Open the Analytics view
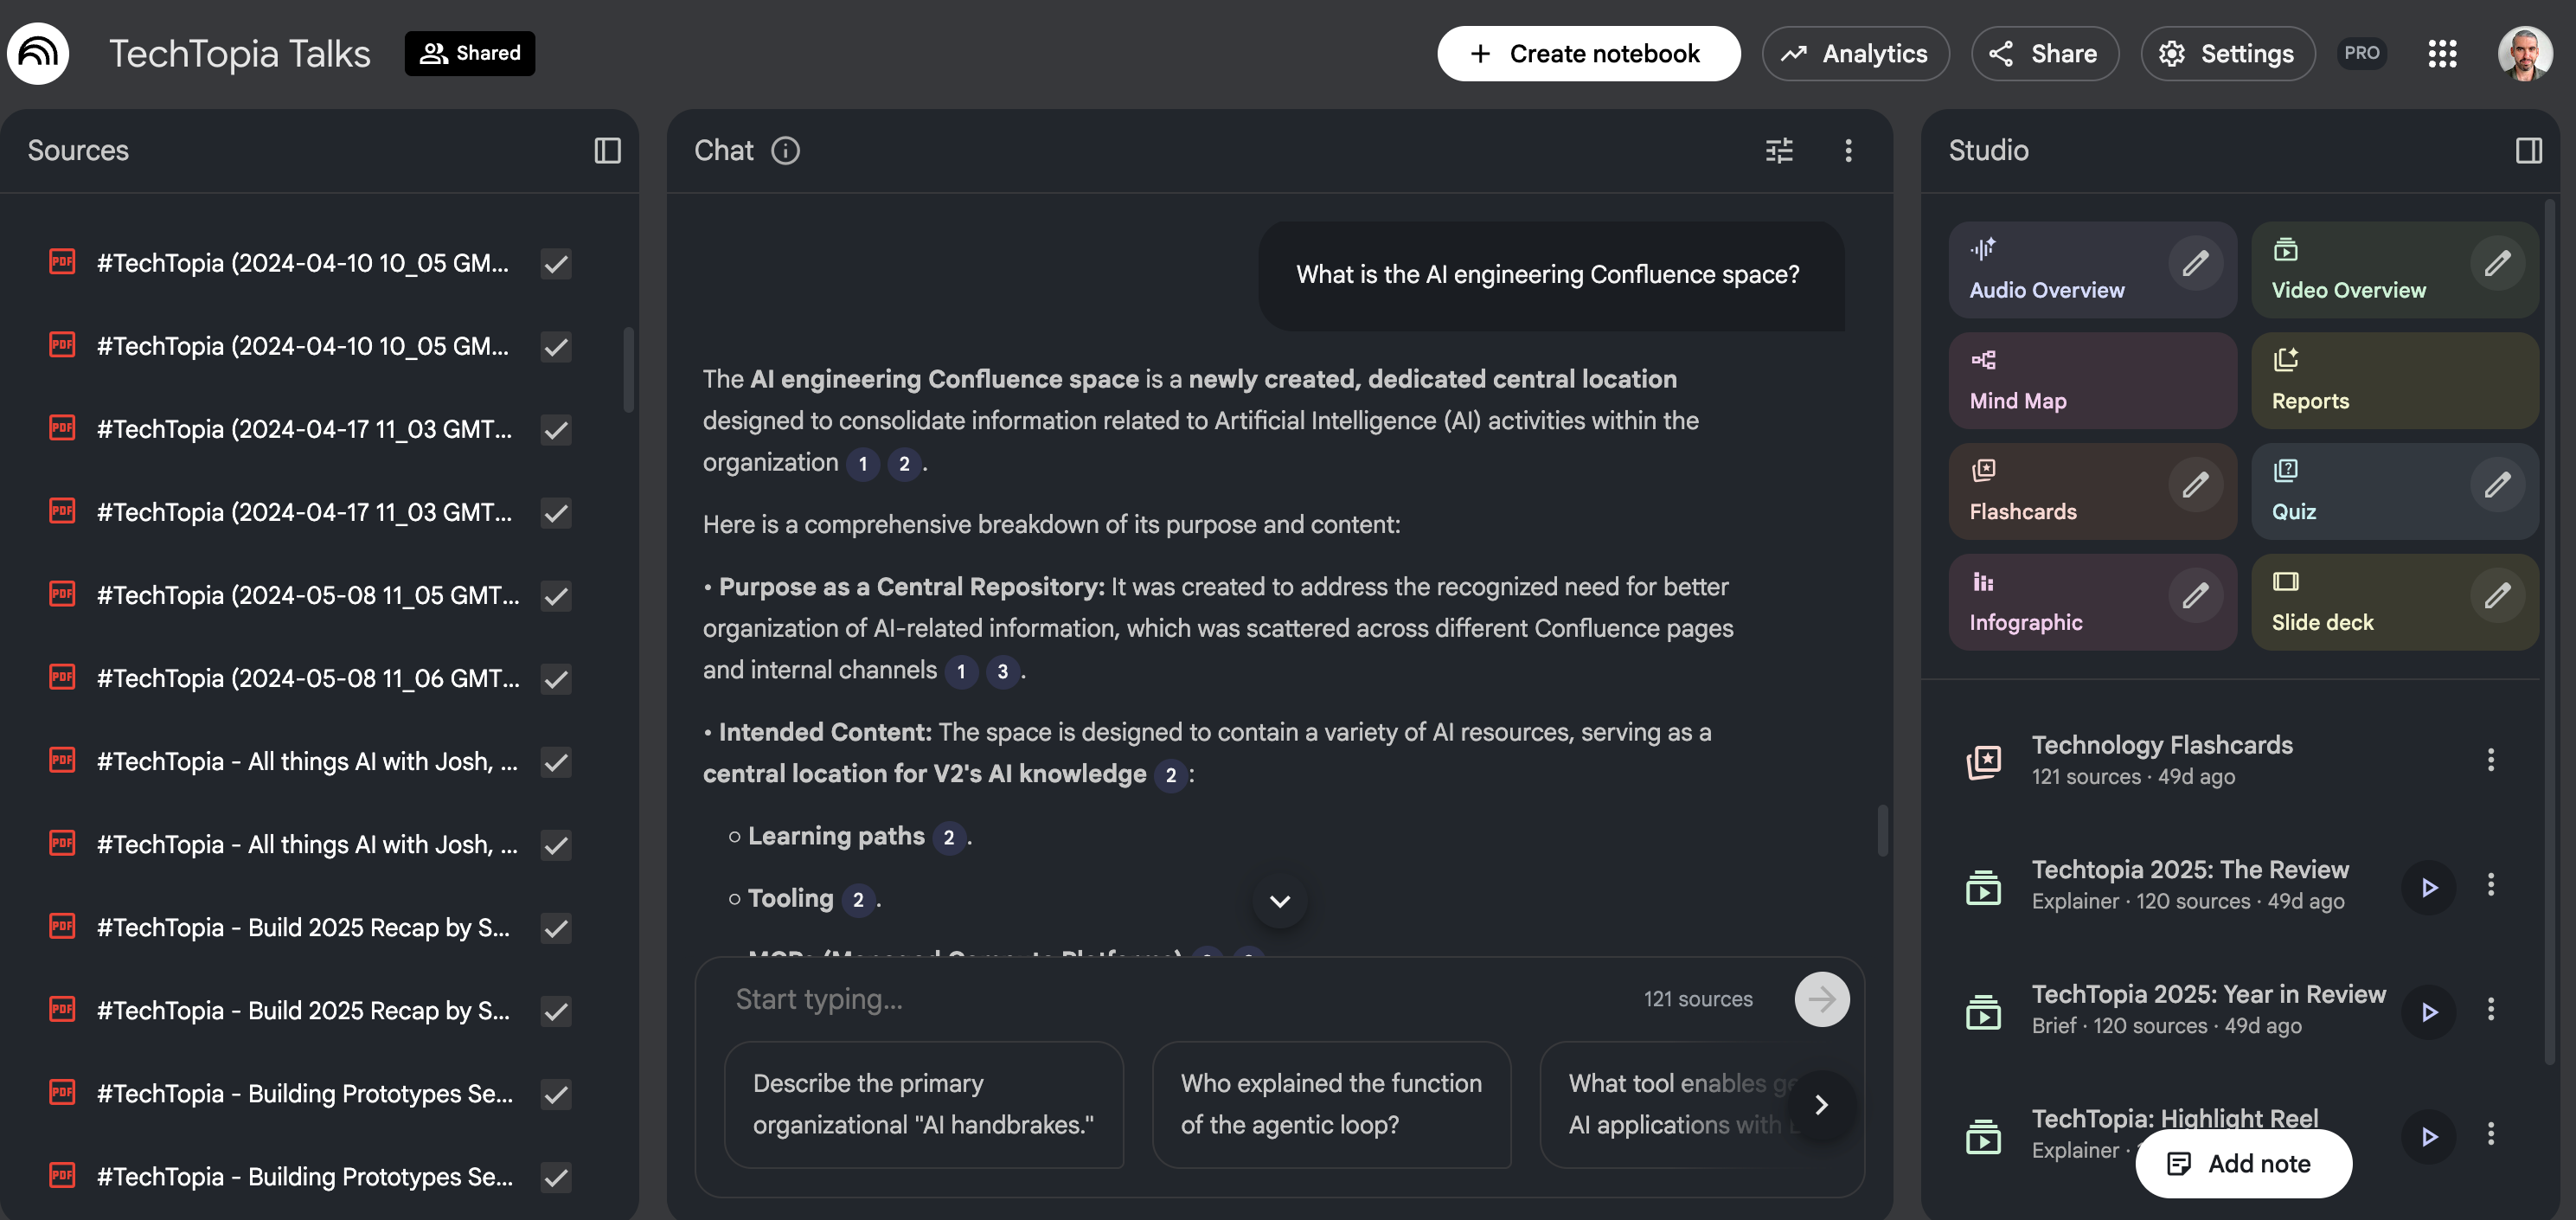 1855,53
